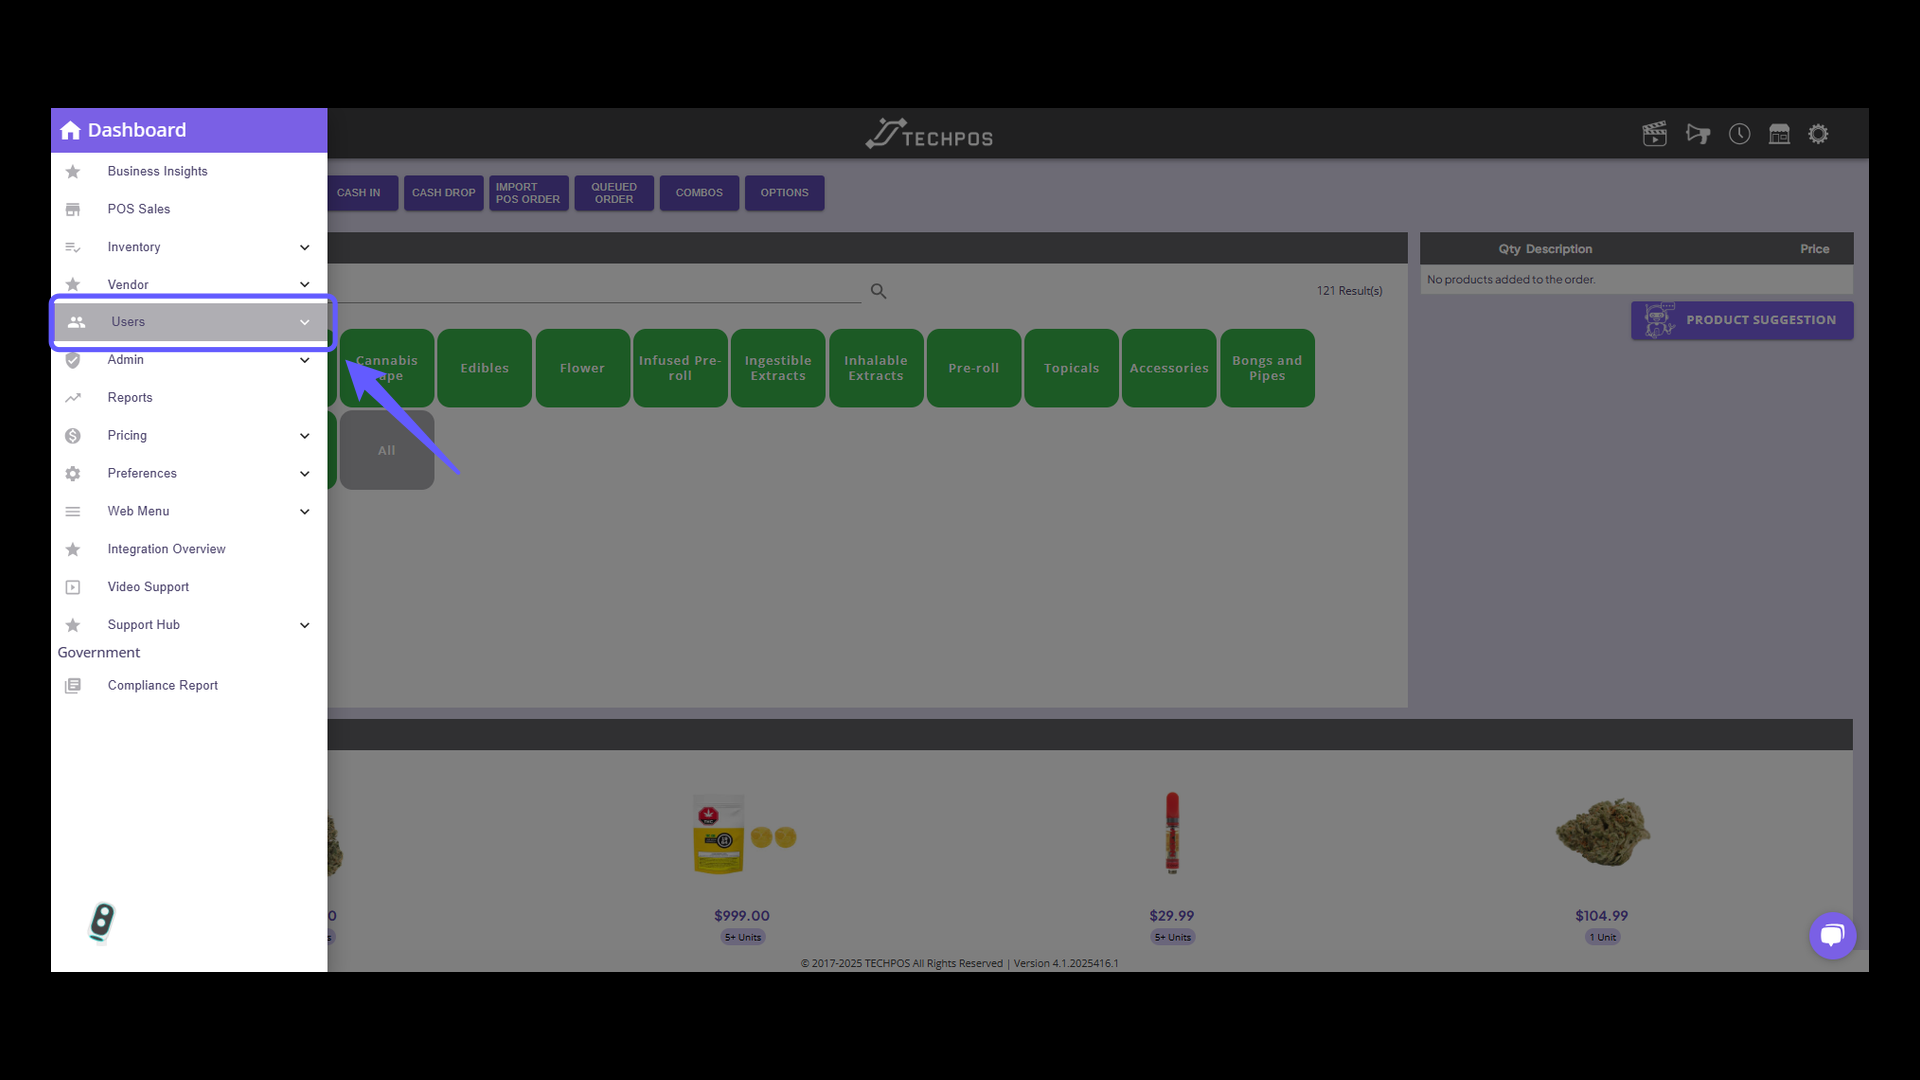Viewport: 1920px width, 1080px height.
Task: Select the Edibles category tile
Action: point(484,368)
